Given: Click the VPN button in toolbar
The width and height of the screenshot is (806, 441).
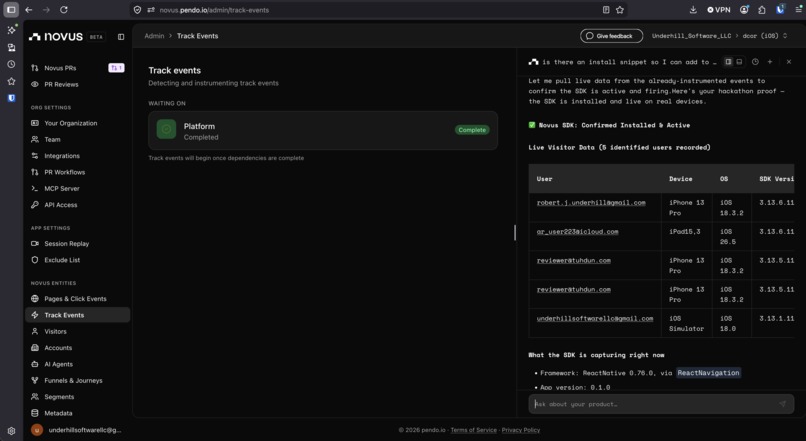Looking at the screenshot, I should coord(719,10).
